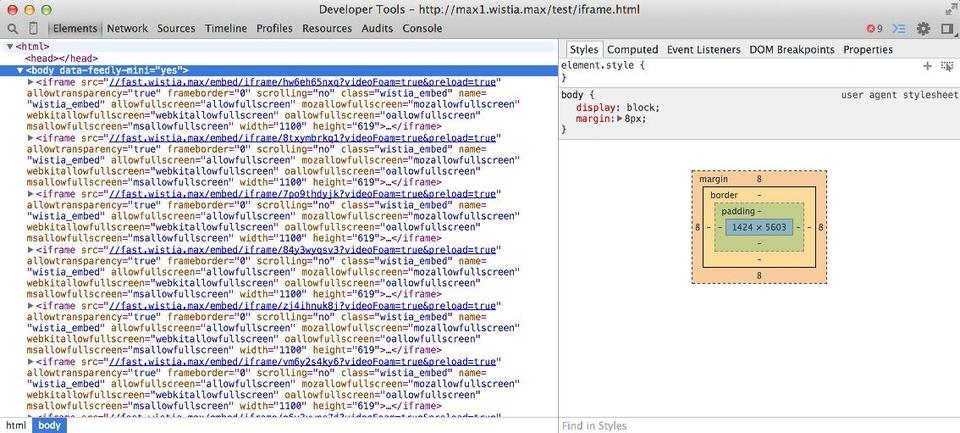Switch to the Timeline panel
This screenshot has height=433, width=960.
click(x=226, y=28)
